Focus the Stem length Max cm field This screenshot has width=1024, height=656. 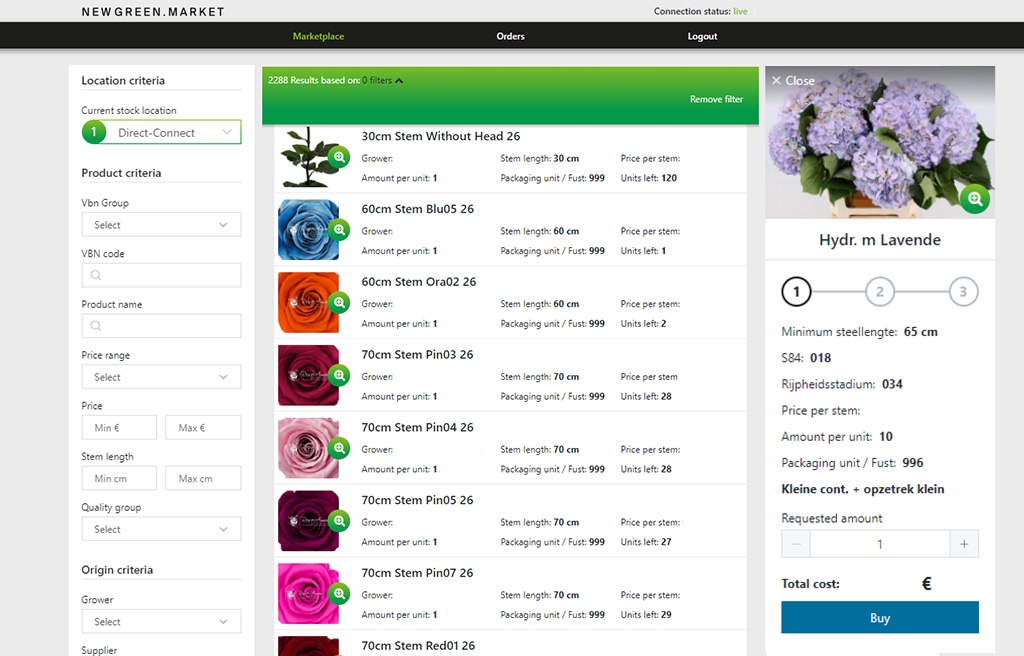pyautogui.click(x=203, y=478)
